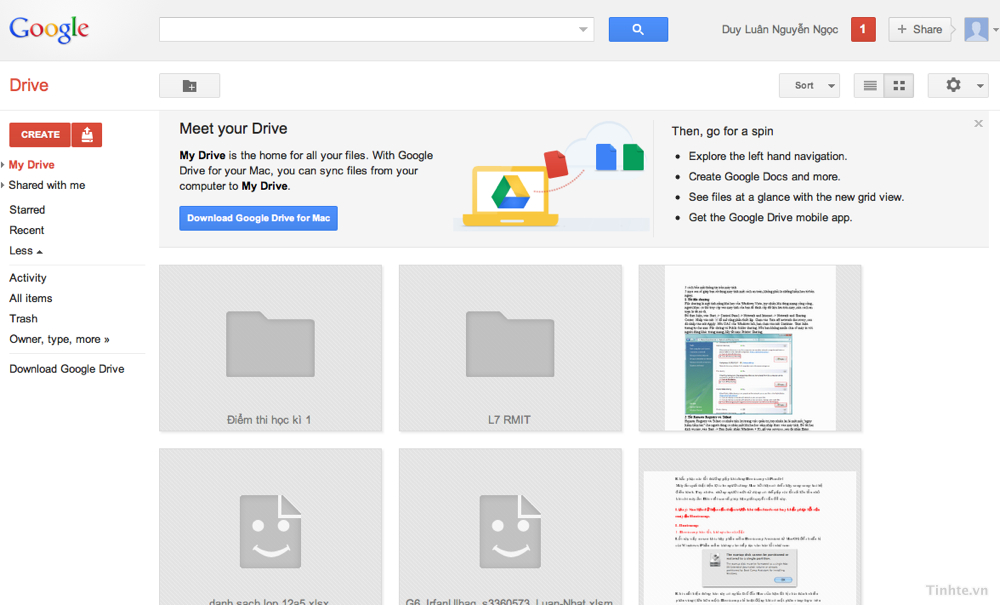Viewport: 1000px width, 605px height.
Task: Switch to grid view
Action: pos(899,85)
